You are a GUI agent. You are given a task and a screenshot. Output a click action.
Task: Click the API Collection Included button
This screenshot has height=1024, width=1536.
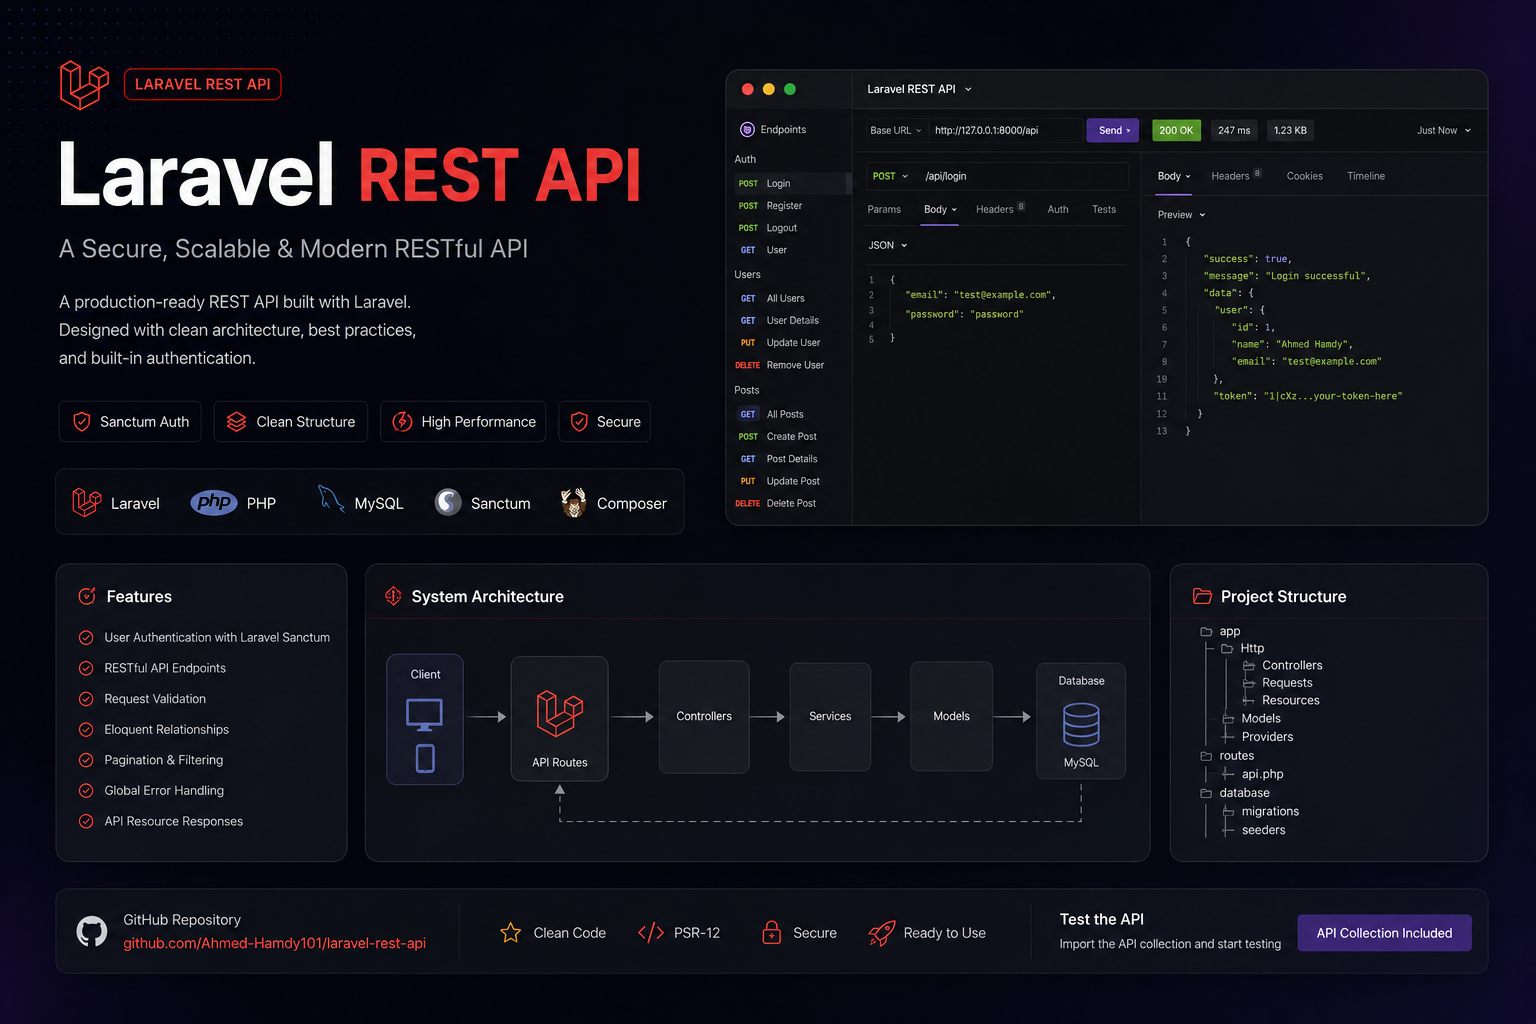[x=1384, y=933]
